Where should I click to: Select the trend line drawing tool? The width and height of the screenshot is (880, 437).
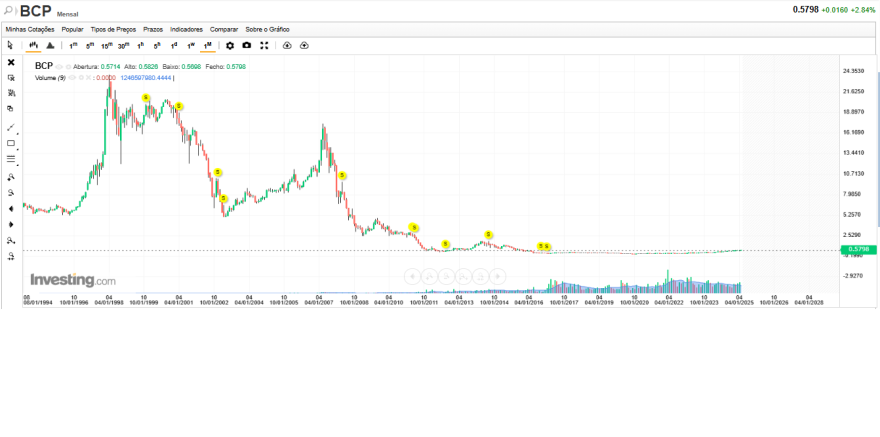pyautogui.click(x=11, y=127)
